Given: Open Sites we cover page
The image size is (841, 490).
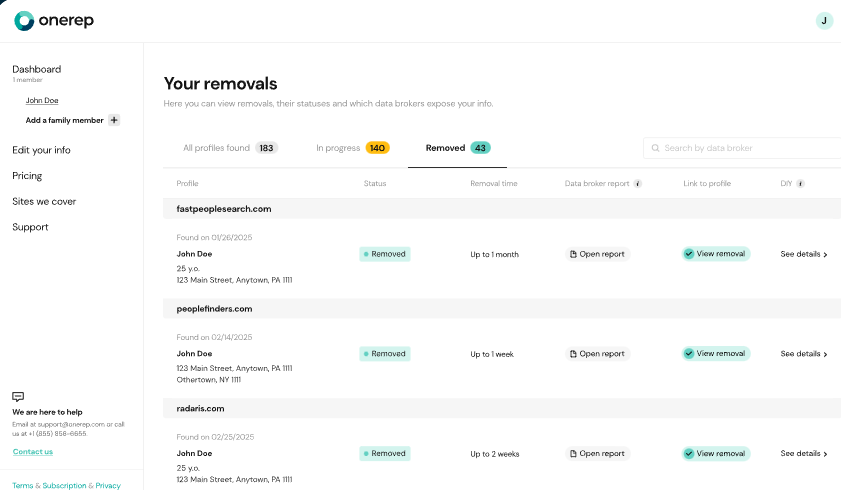Looking at the screenshot, I should (x=44, y=201).
